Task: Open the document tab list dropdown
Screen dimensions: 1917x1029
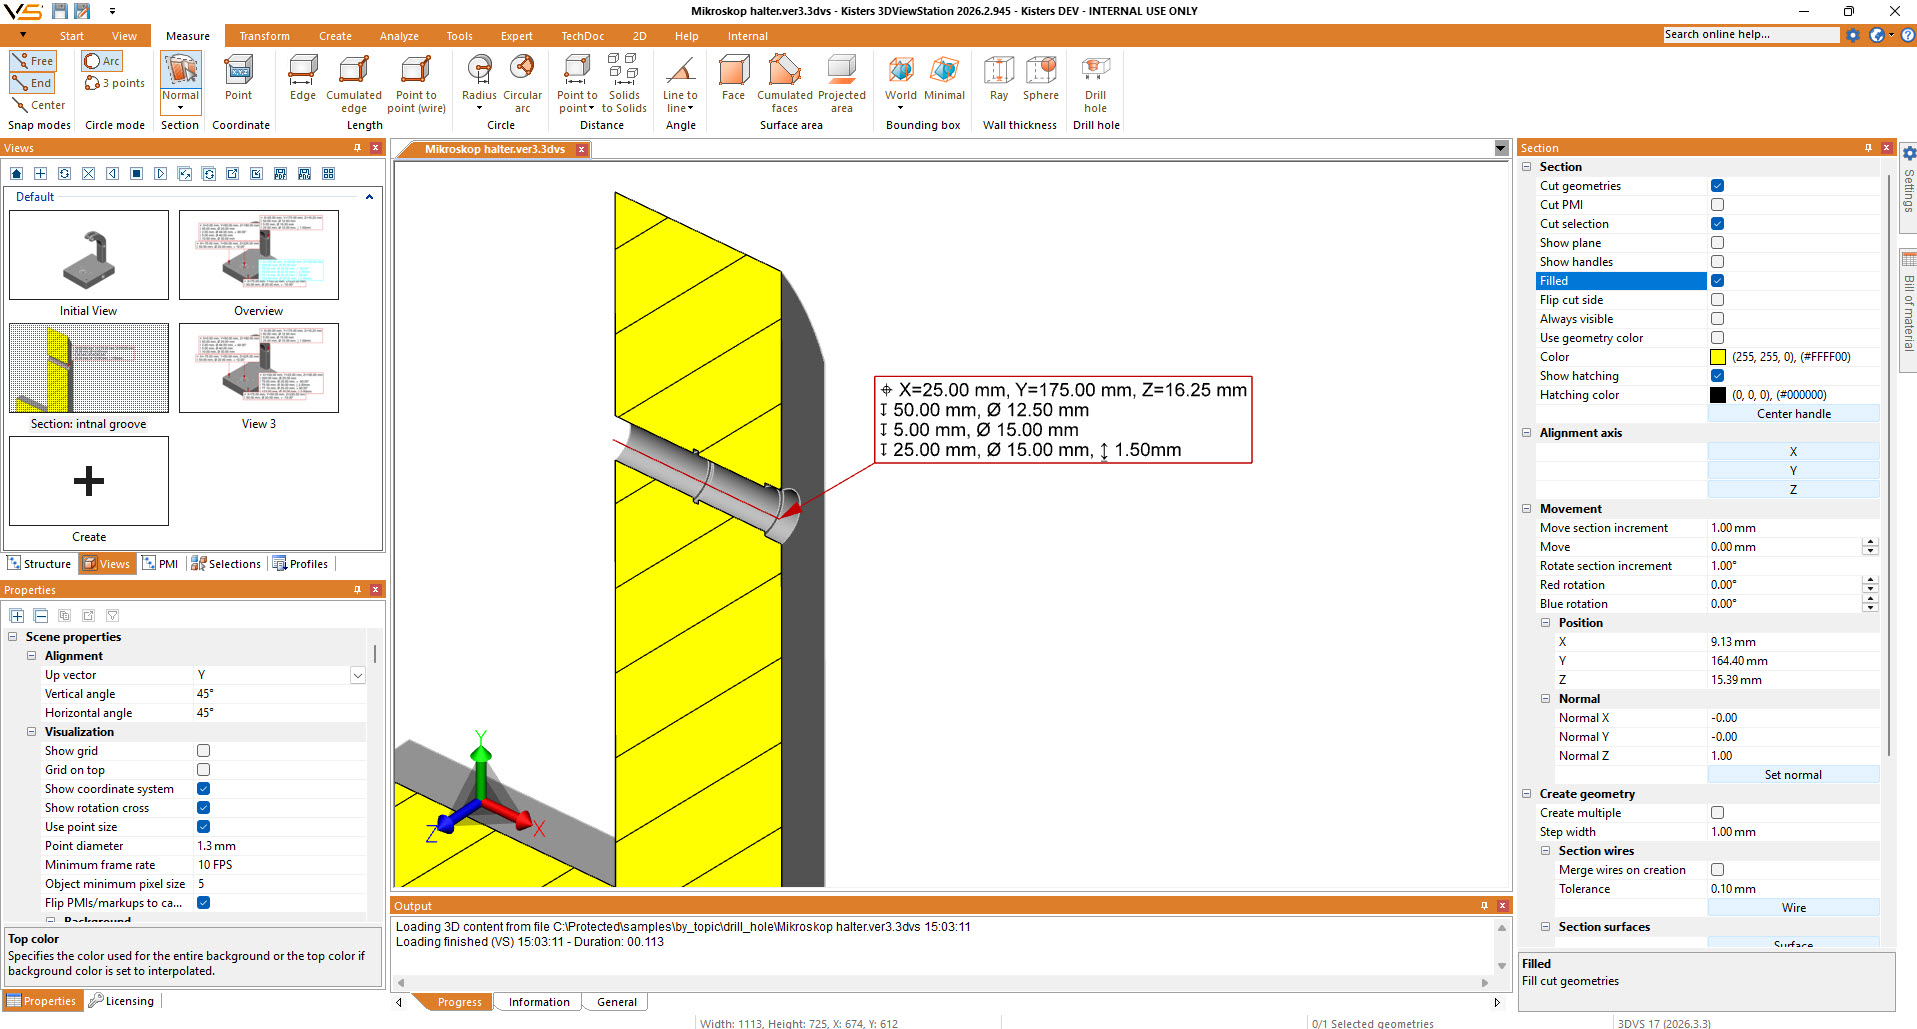Action: (1500, 149)
